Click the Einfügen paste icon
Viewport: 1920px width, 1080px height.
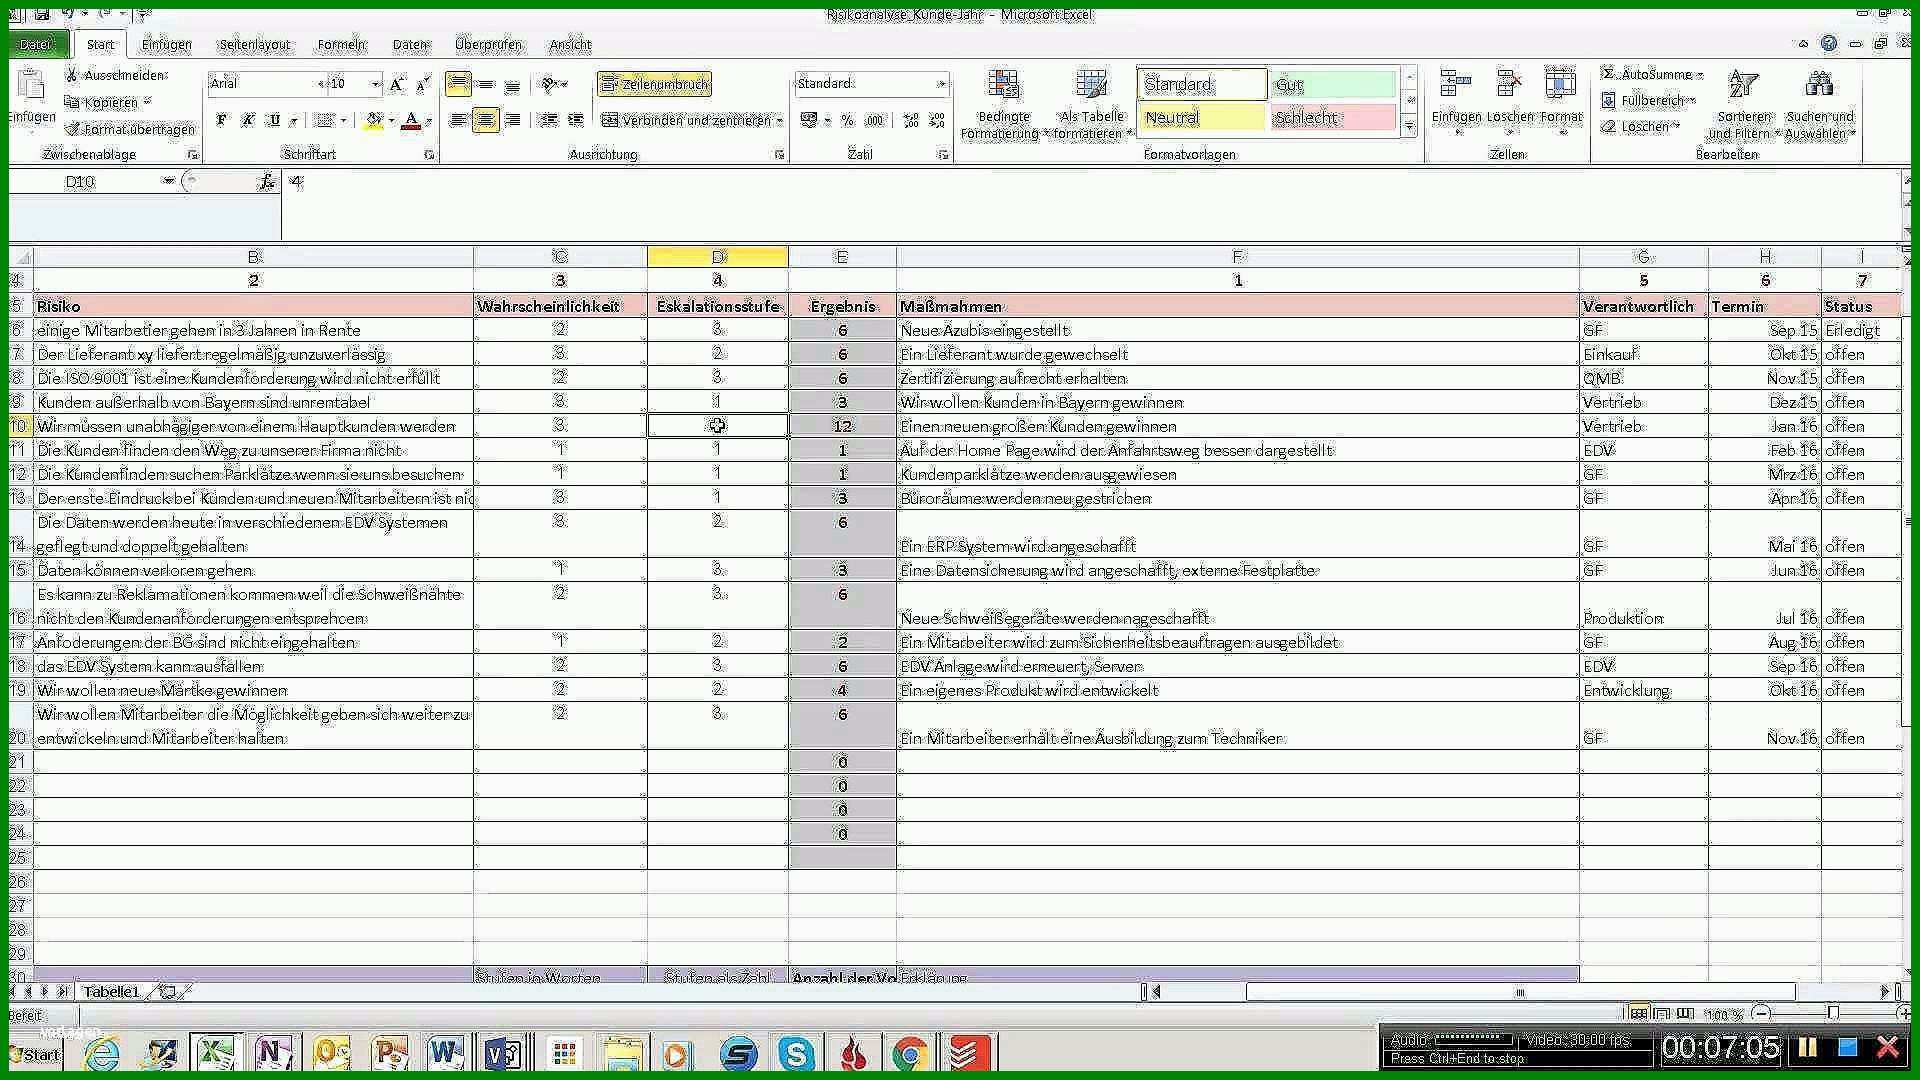coord(30,86)
